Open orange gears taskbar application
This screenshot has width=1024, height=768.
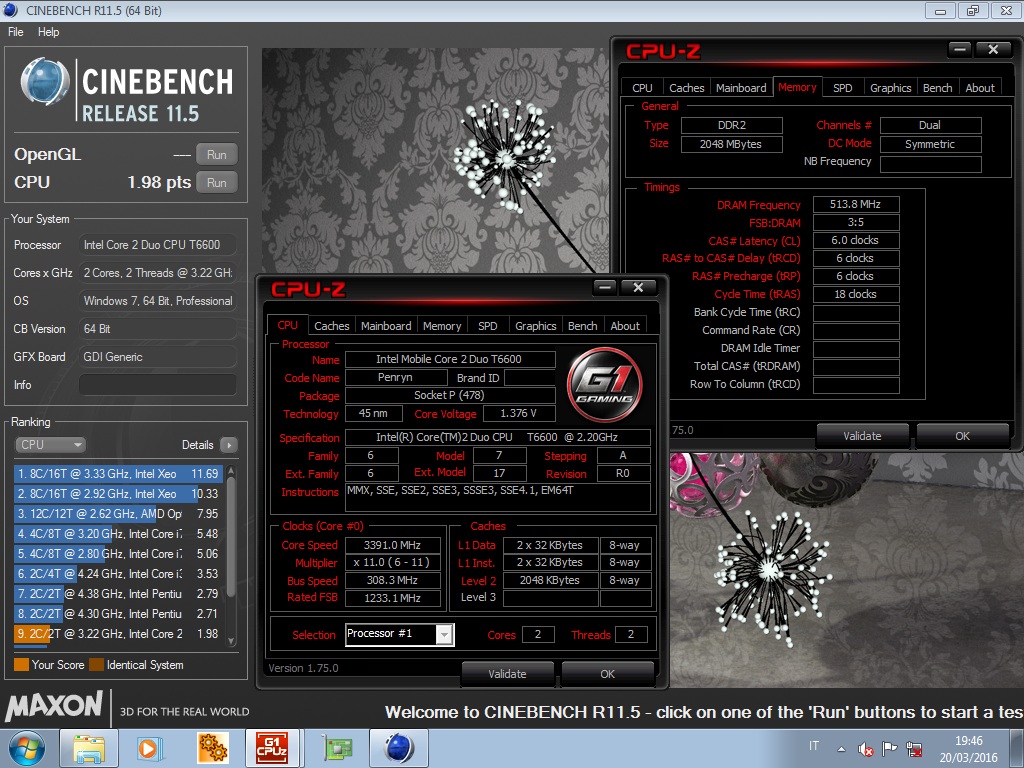coord(212,748)
